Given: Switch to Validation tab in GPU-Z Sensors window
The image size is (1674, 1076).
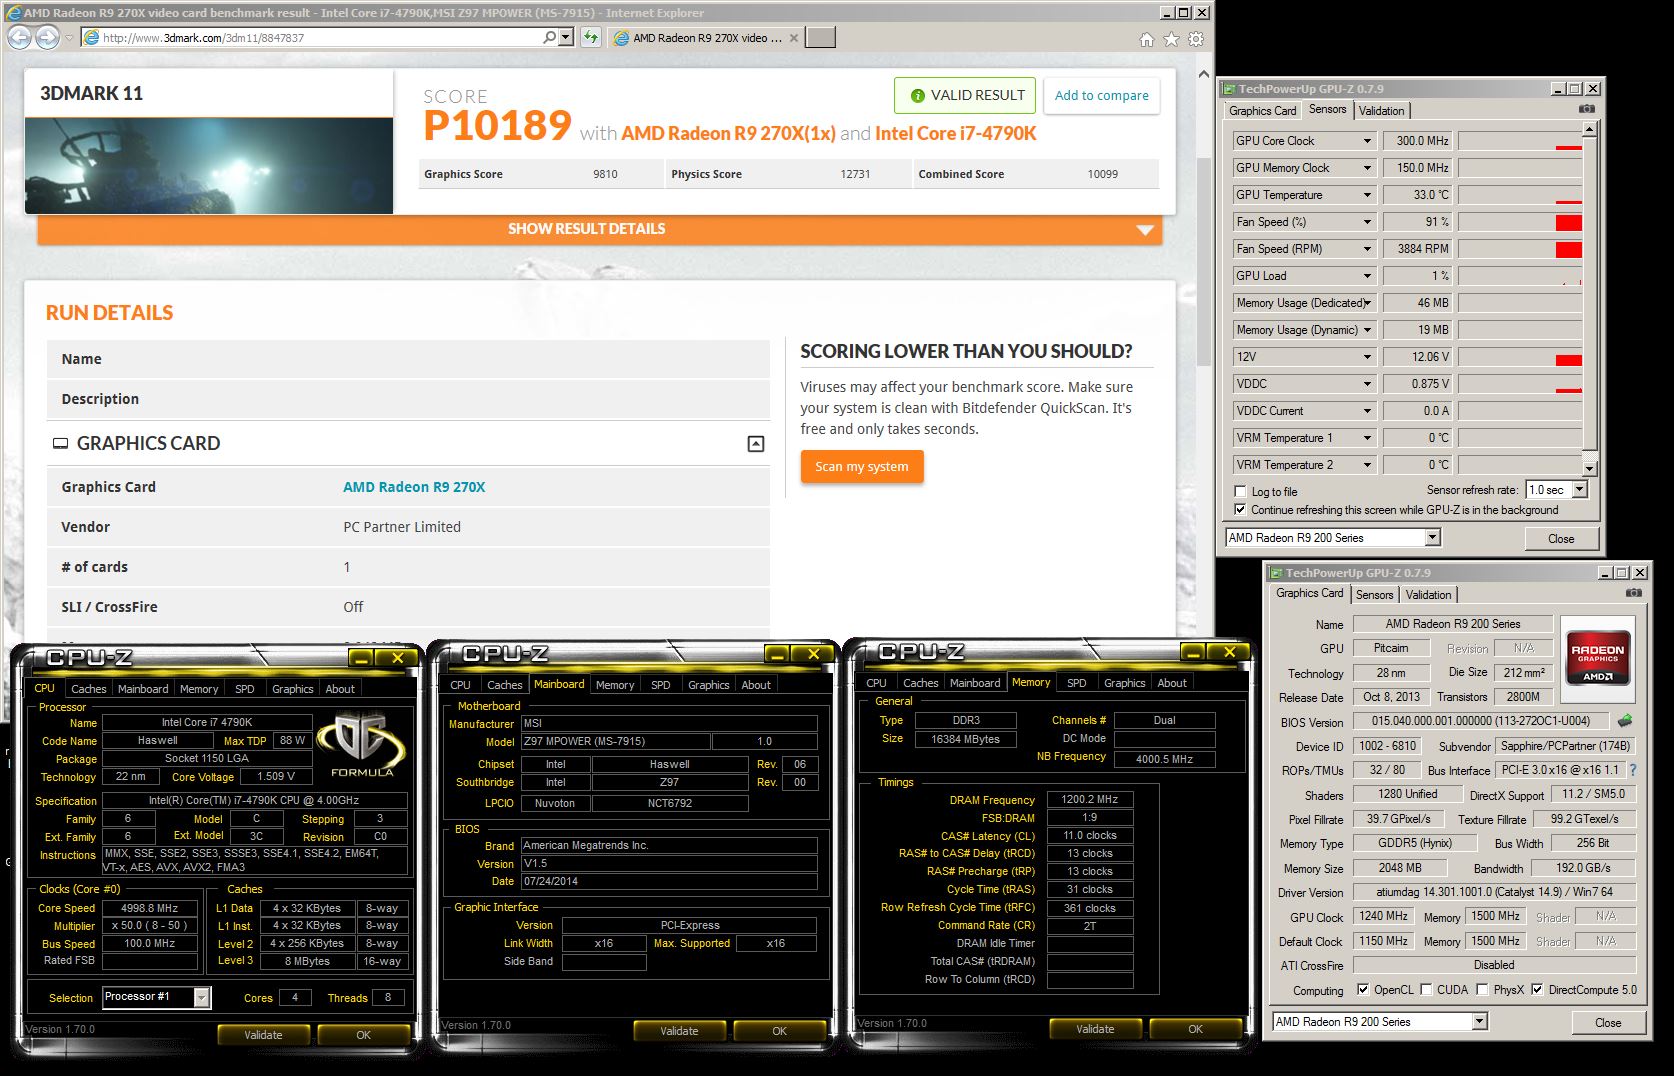Looking at the screenshot, I should [1382, 111].
